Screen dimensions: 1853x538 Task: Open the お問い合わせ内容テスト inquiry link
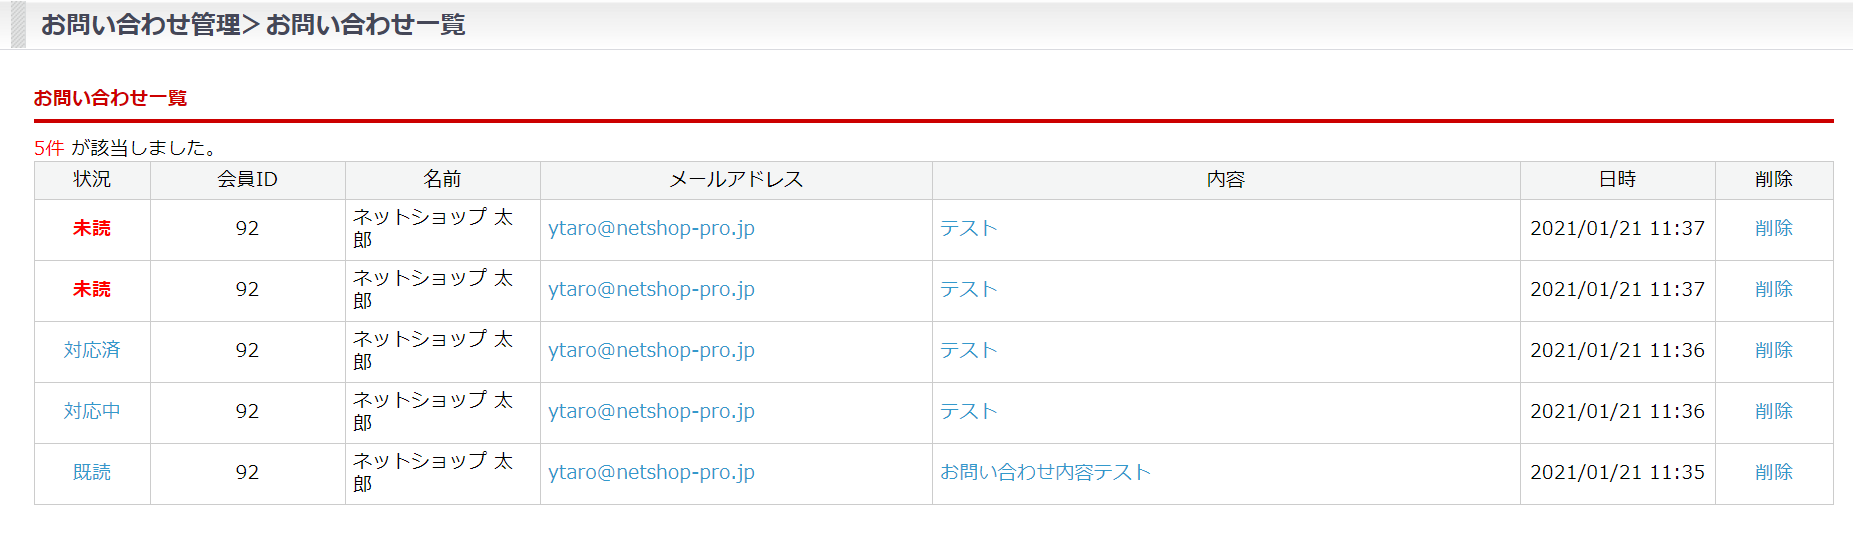click(x=1045, y=473)
